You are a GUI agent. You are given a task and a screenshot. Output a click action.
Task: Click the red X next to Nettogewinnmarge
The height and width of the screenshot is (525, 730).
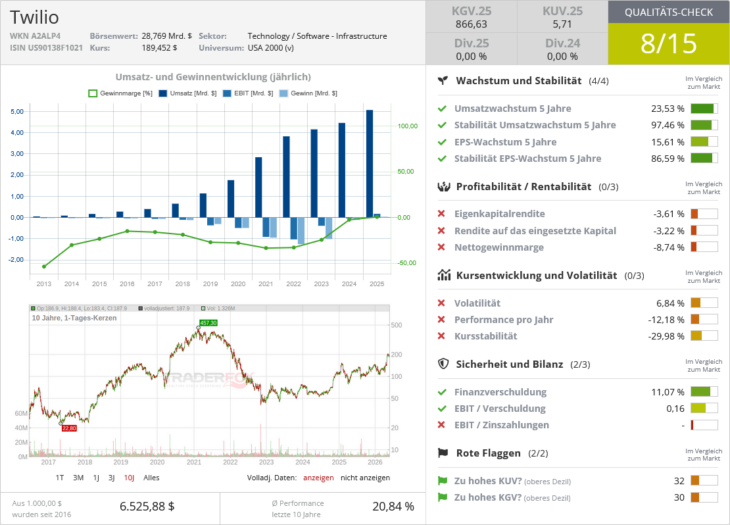[441, 247]
